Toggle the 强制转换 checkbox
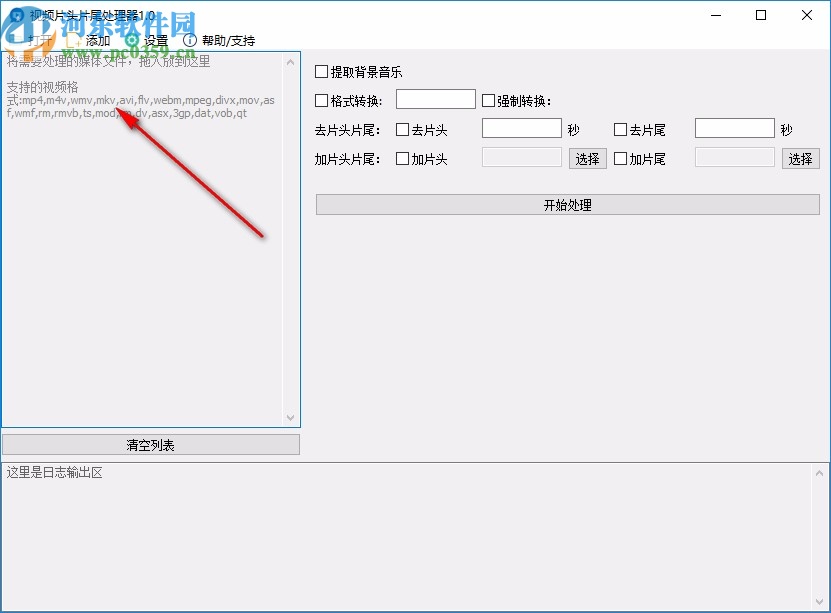 coord(488,101)
